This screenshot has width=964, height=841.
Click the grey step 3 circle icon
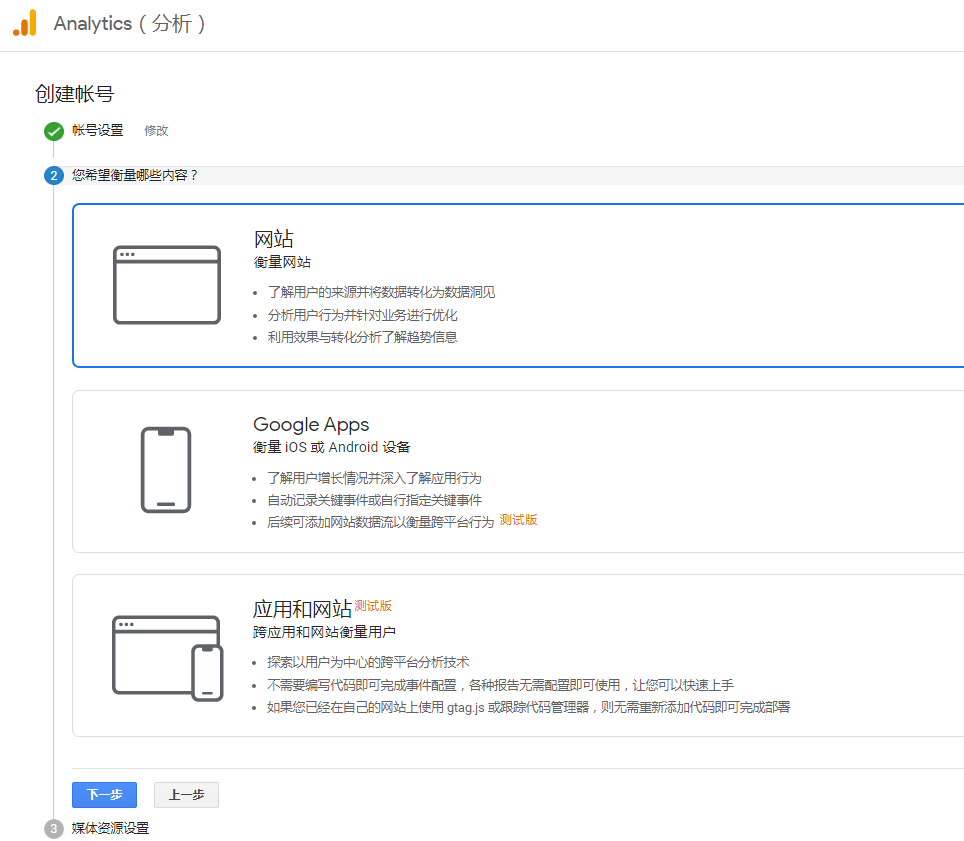point(54,829)
